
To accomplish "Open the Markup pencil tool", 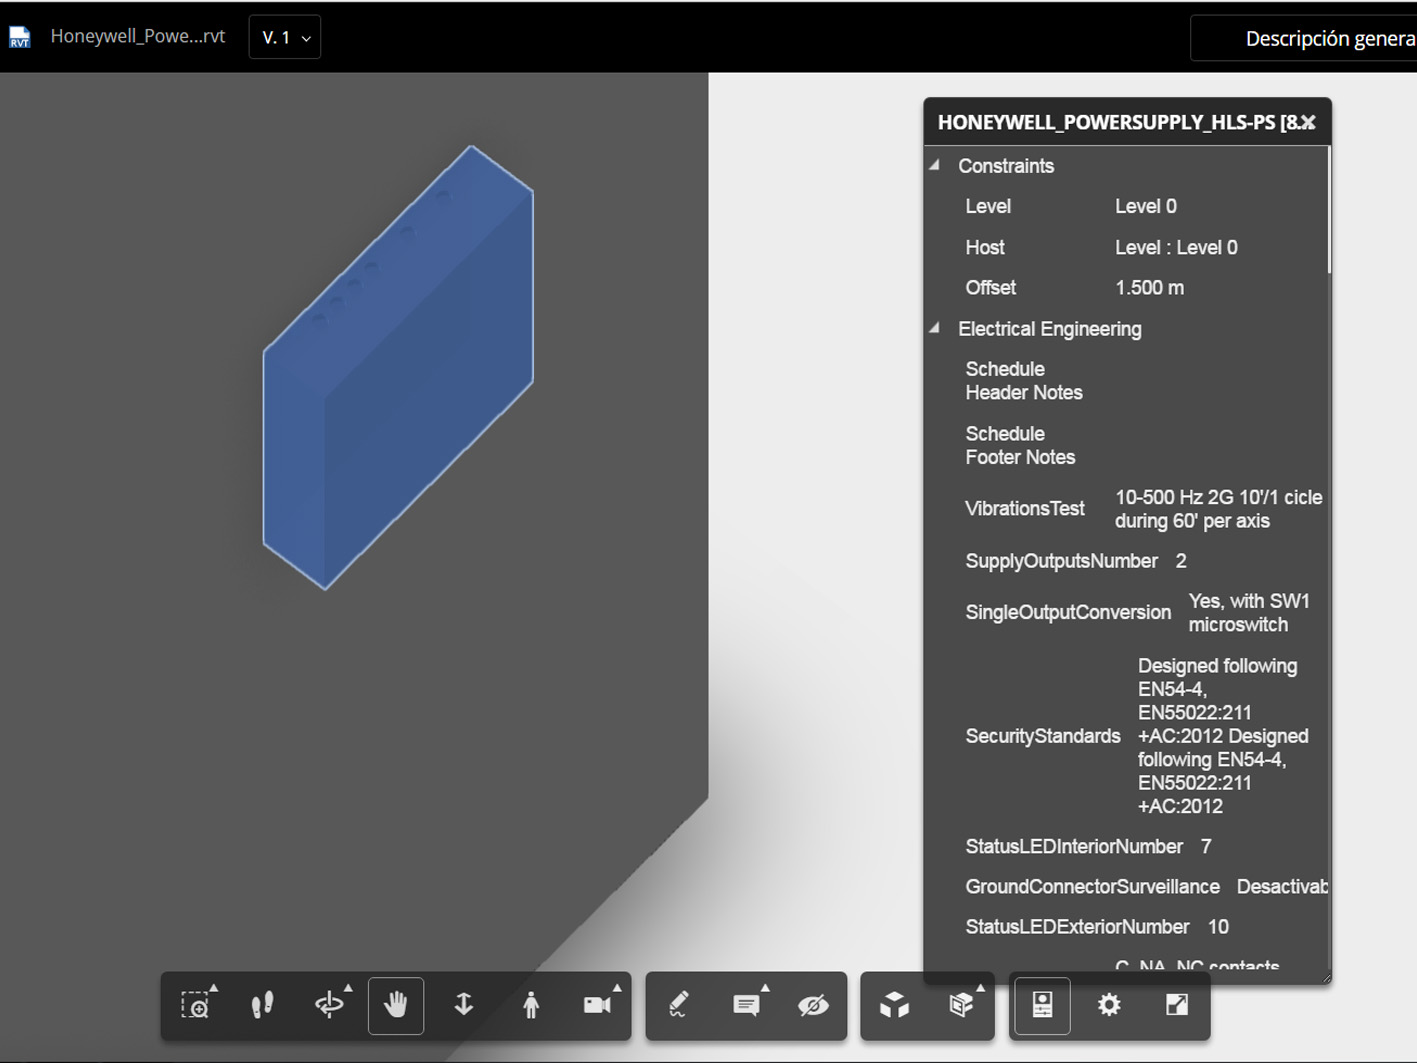I will [x=679, y=1005].
